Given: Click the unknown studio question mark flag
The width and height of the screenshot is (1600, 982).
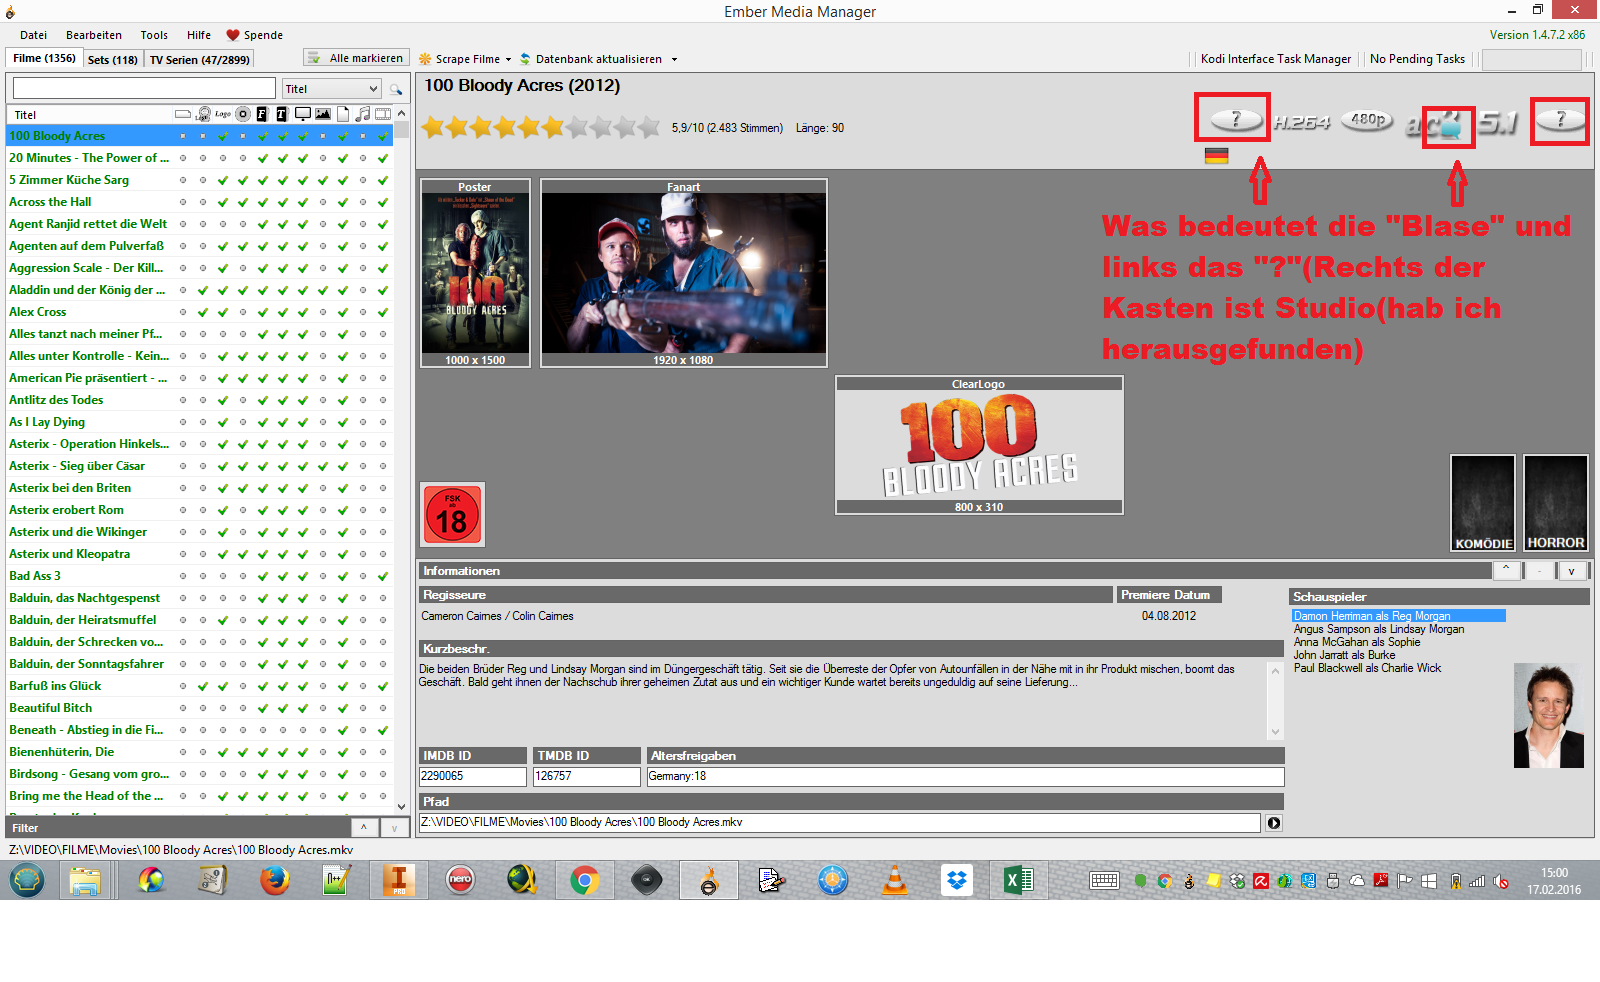Looking at the screenshot, I should 1559,120.
